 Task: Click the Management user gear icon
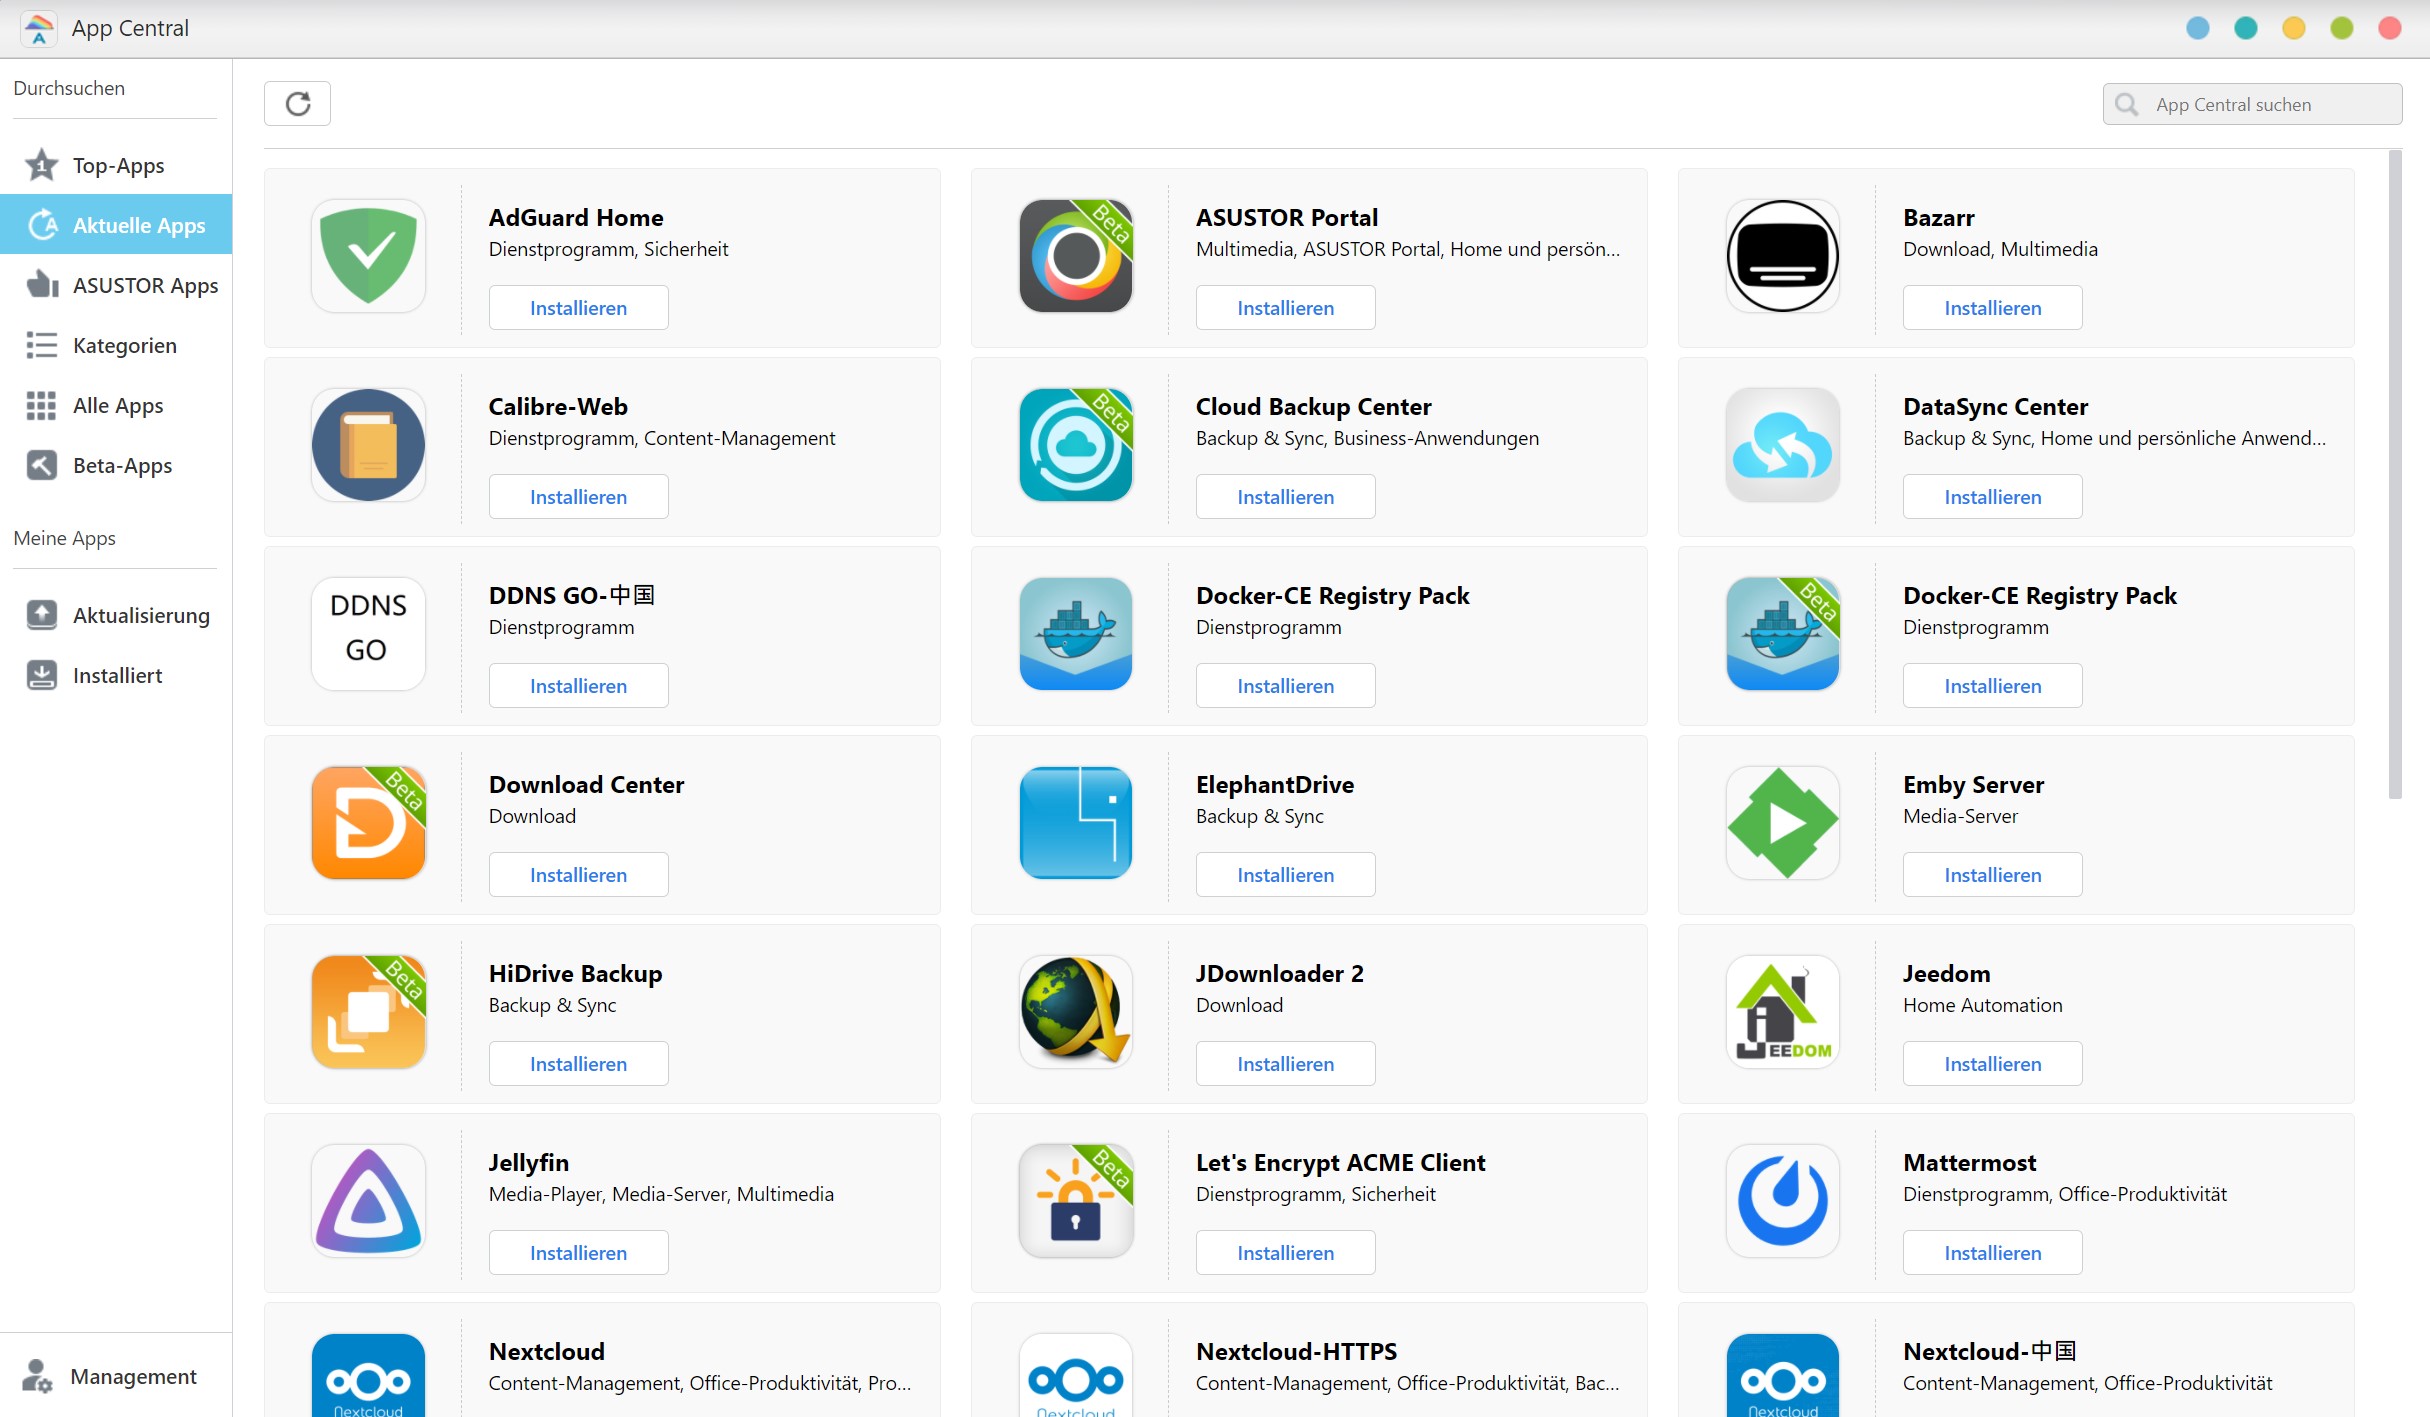37,1376
